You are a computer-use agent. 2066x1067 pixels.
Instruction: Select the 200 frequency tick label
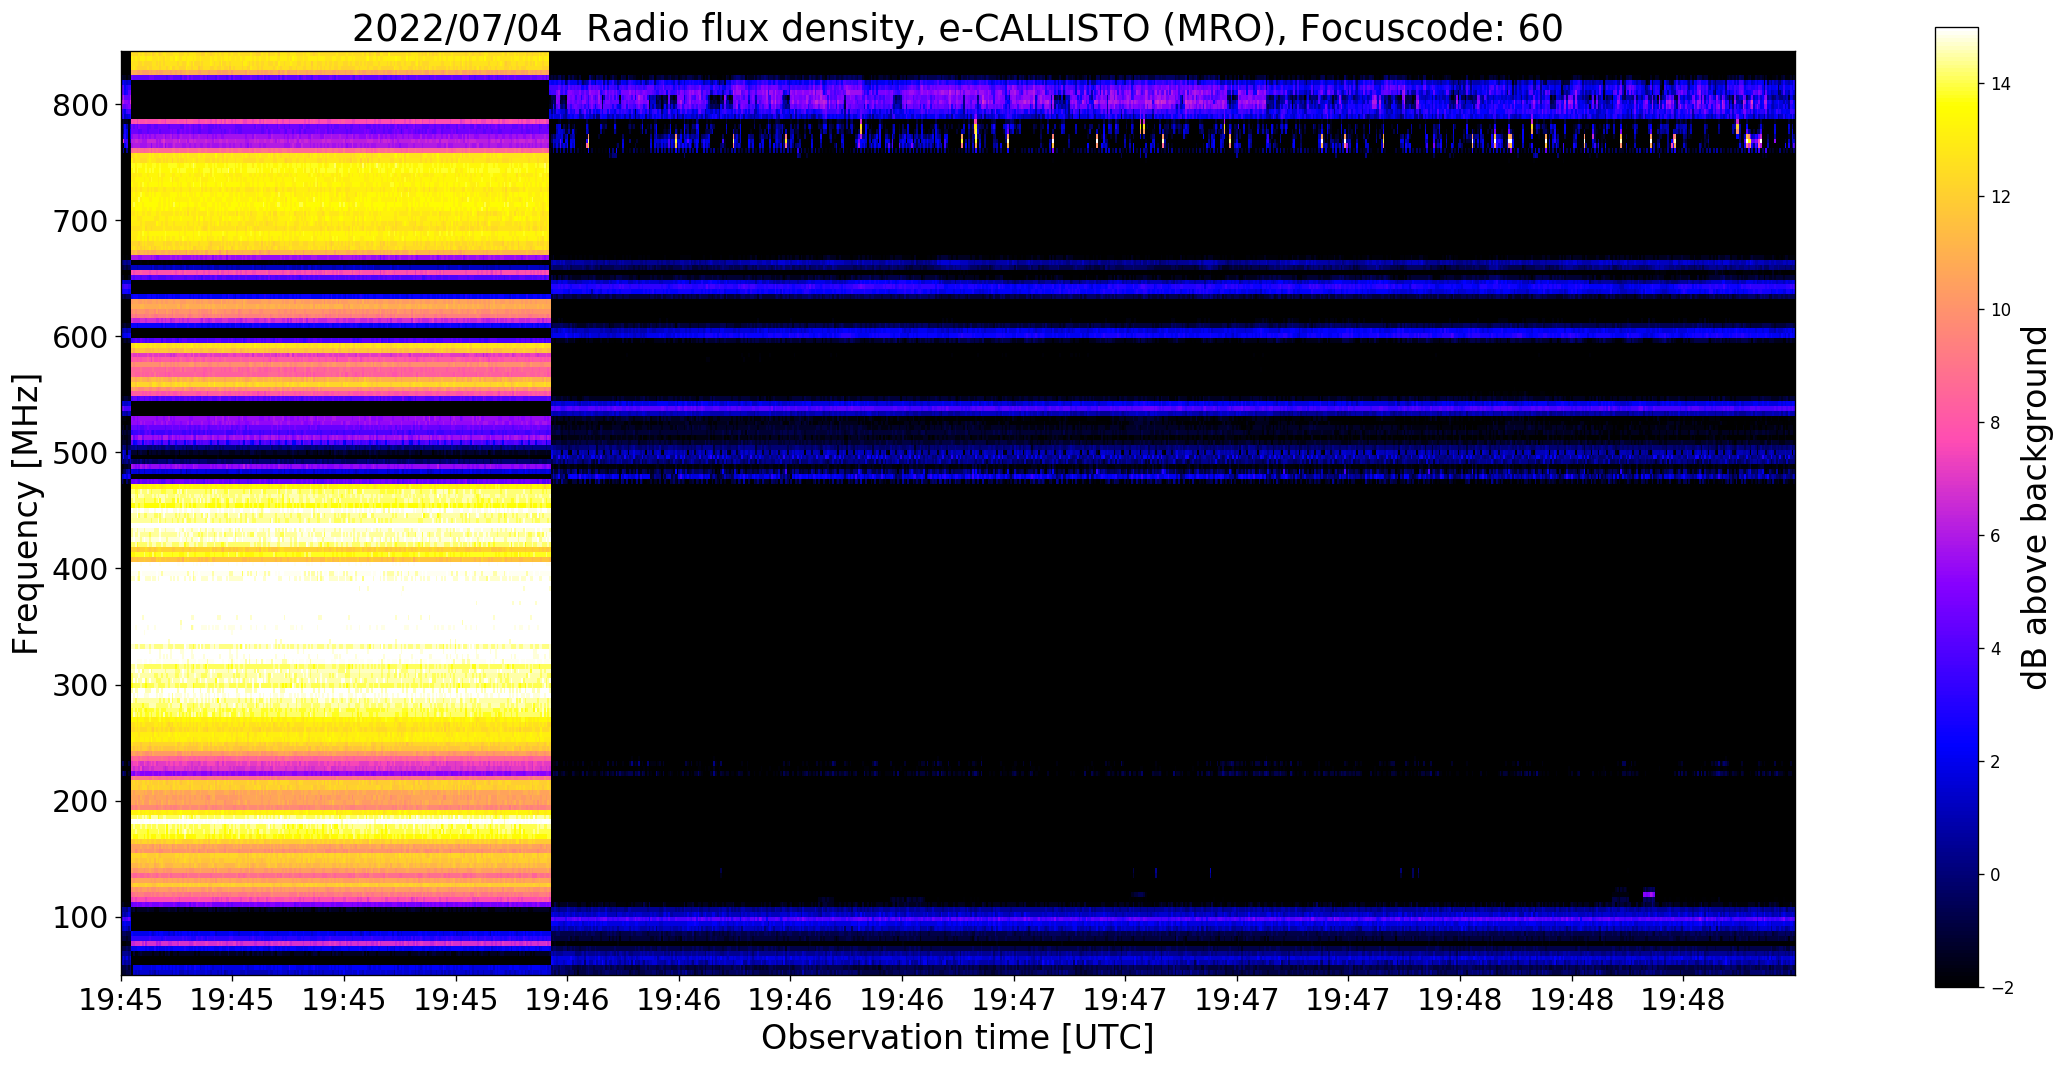click(79, 801)
